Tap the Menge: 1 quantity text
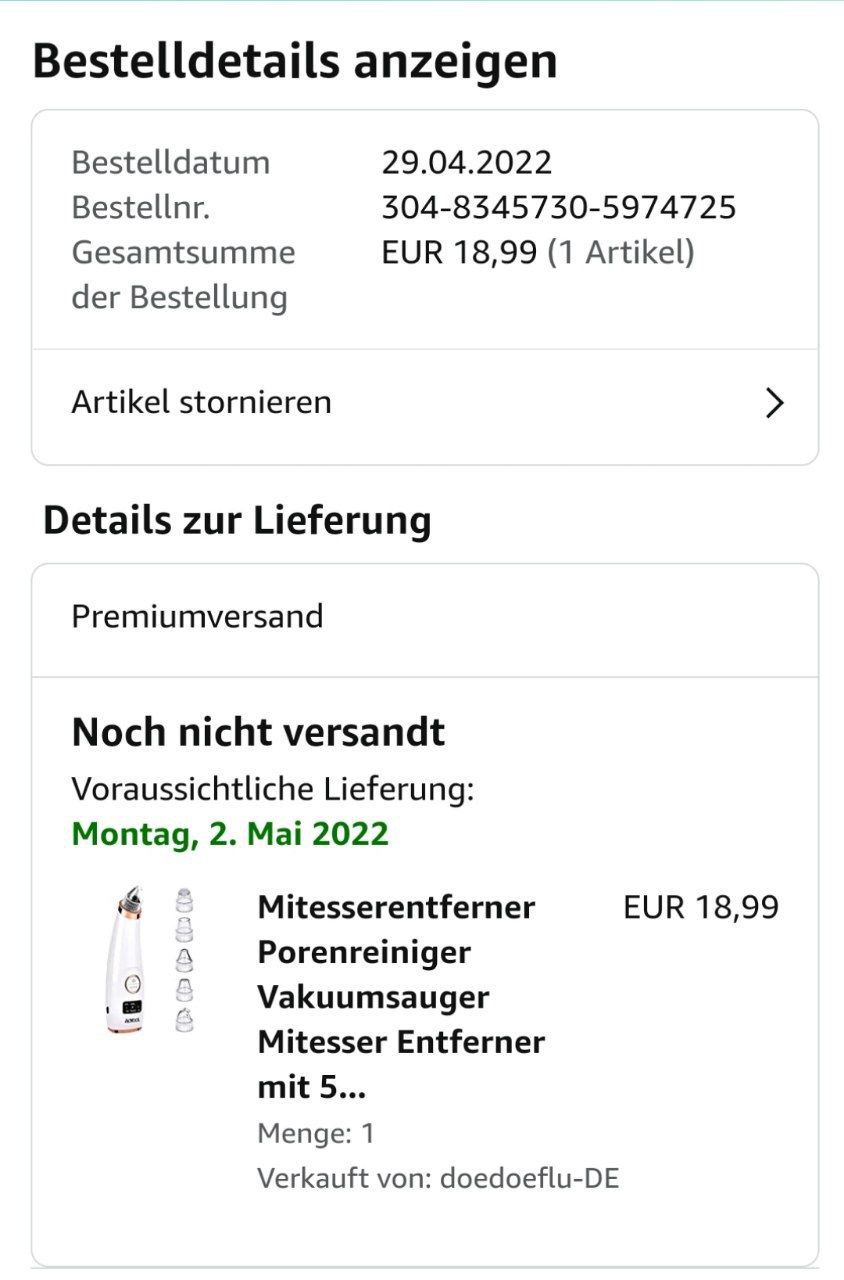844x1280 pixels. pos(316,1133)
